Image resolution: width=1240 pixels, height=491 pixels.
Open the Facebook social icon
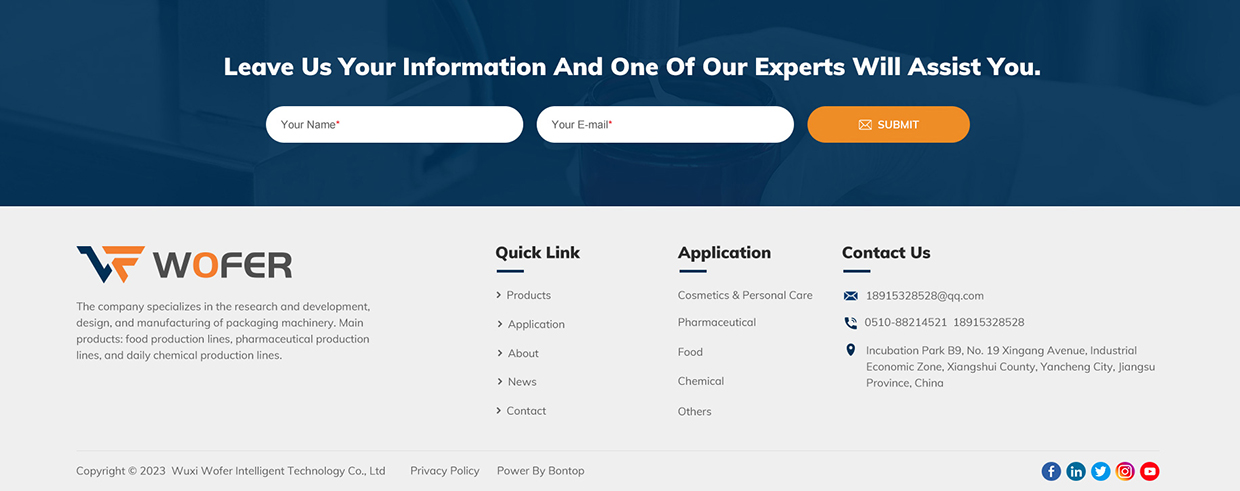[1051, 471]
